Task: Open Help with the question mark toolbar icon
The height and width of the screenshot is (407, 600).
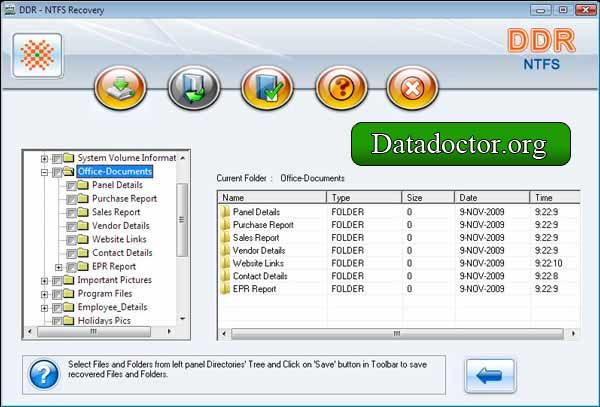Action: tap(341, 88)
